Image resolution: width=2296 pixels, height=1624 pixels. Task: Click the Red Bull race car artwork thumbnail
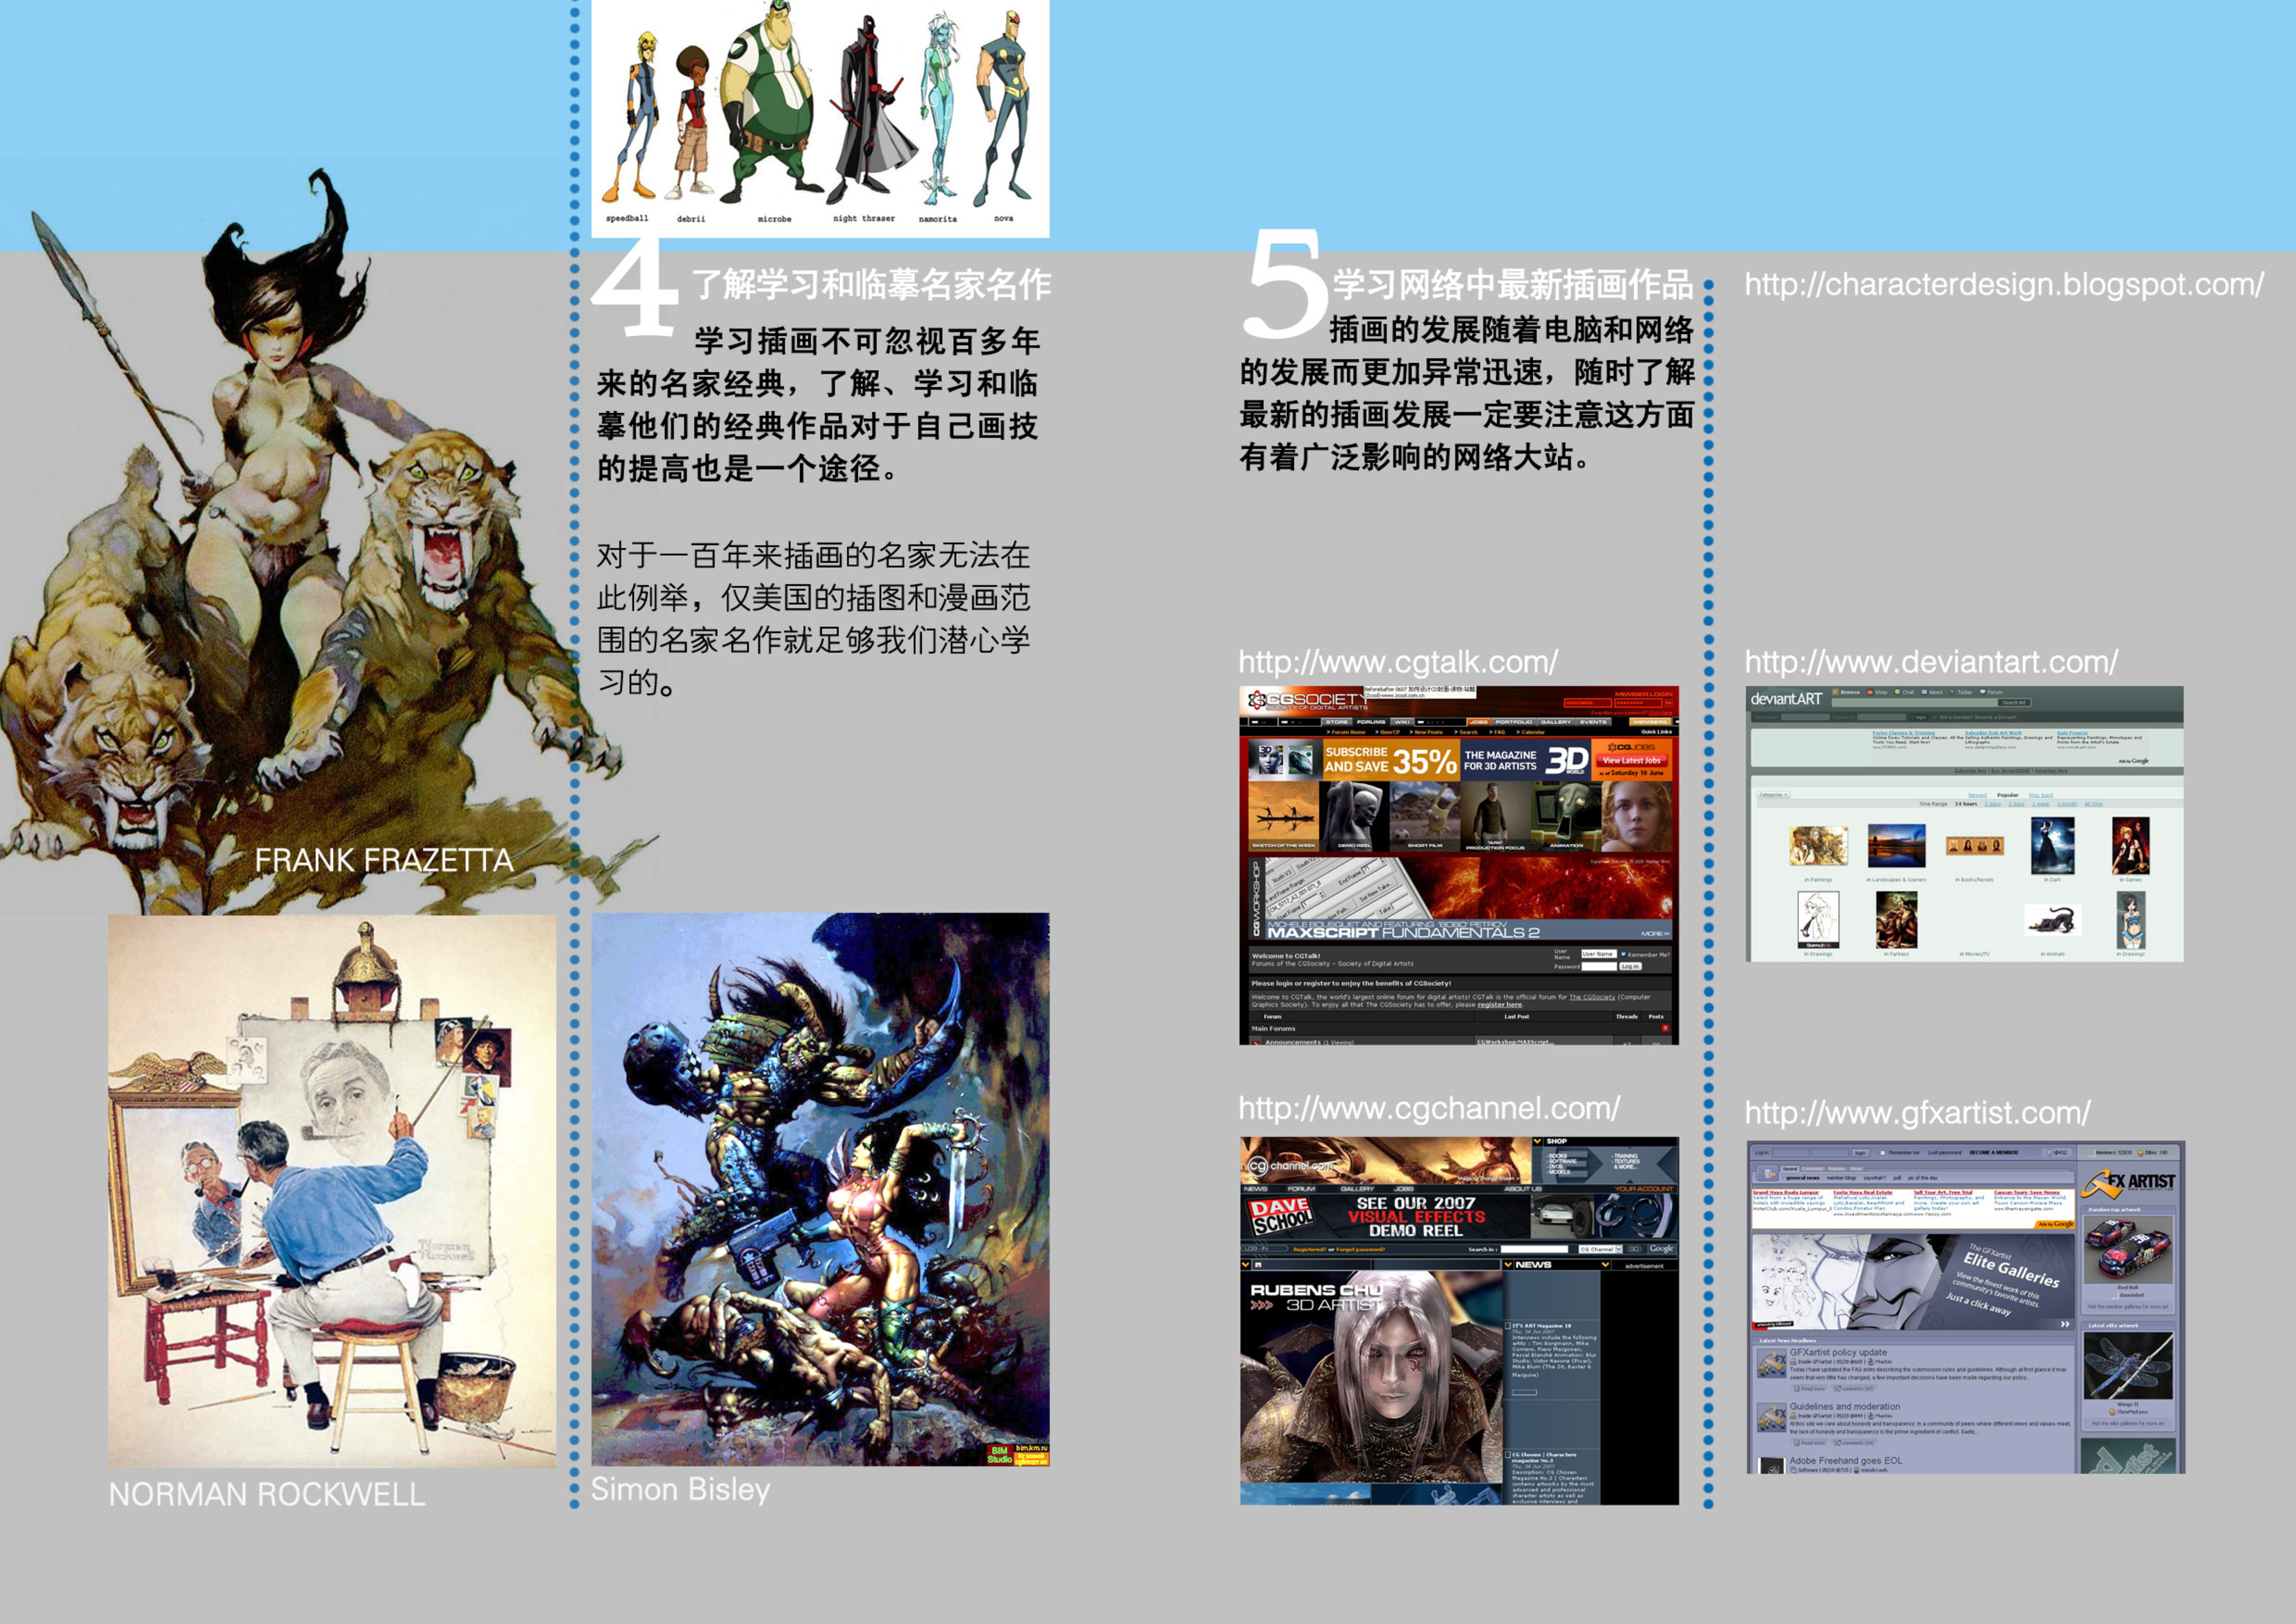tap(2128, 1250)
